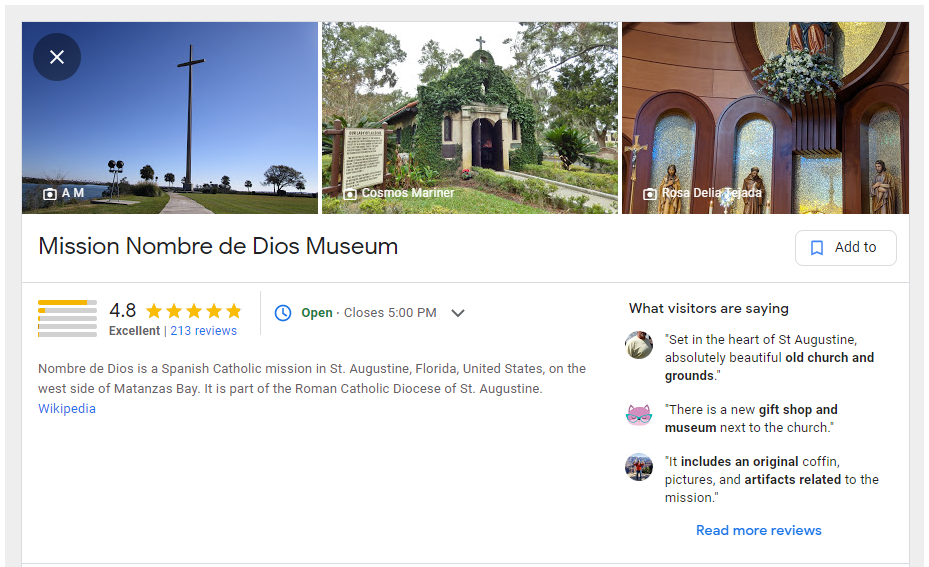
Task: Close the place details panel
Action: point(57,57)
